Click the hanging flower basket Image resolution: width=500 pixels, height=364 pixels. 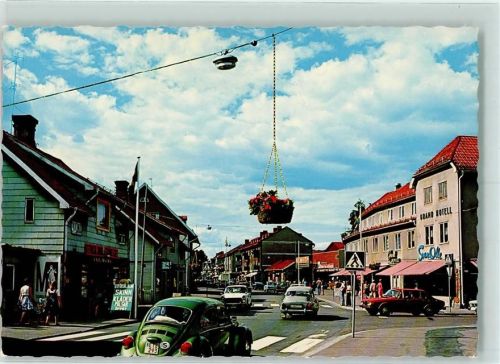point(271,207)
